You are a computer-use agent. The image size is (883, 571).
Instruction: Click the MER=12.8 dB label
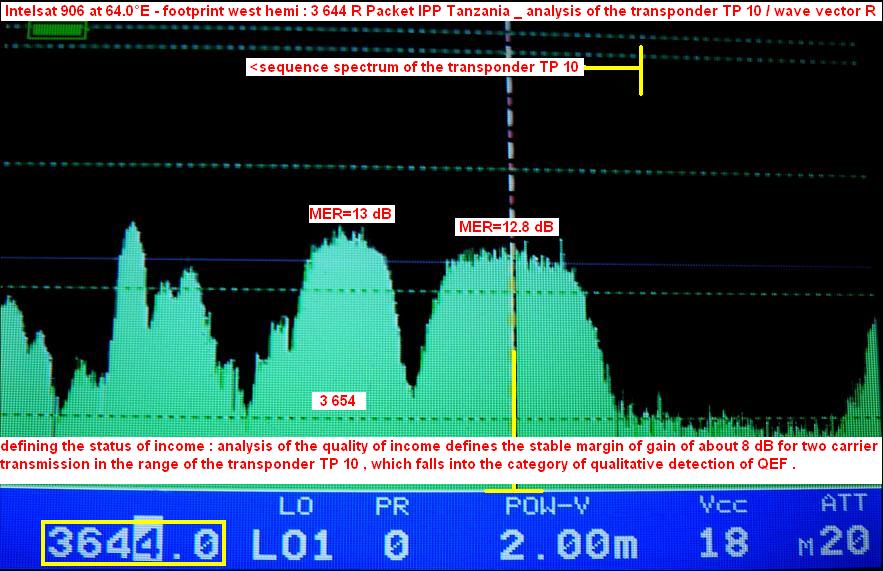coord(506,227)
